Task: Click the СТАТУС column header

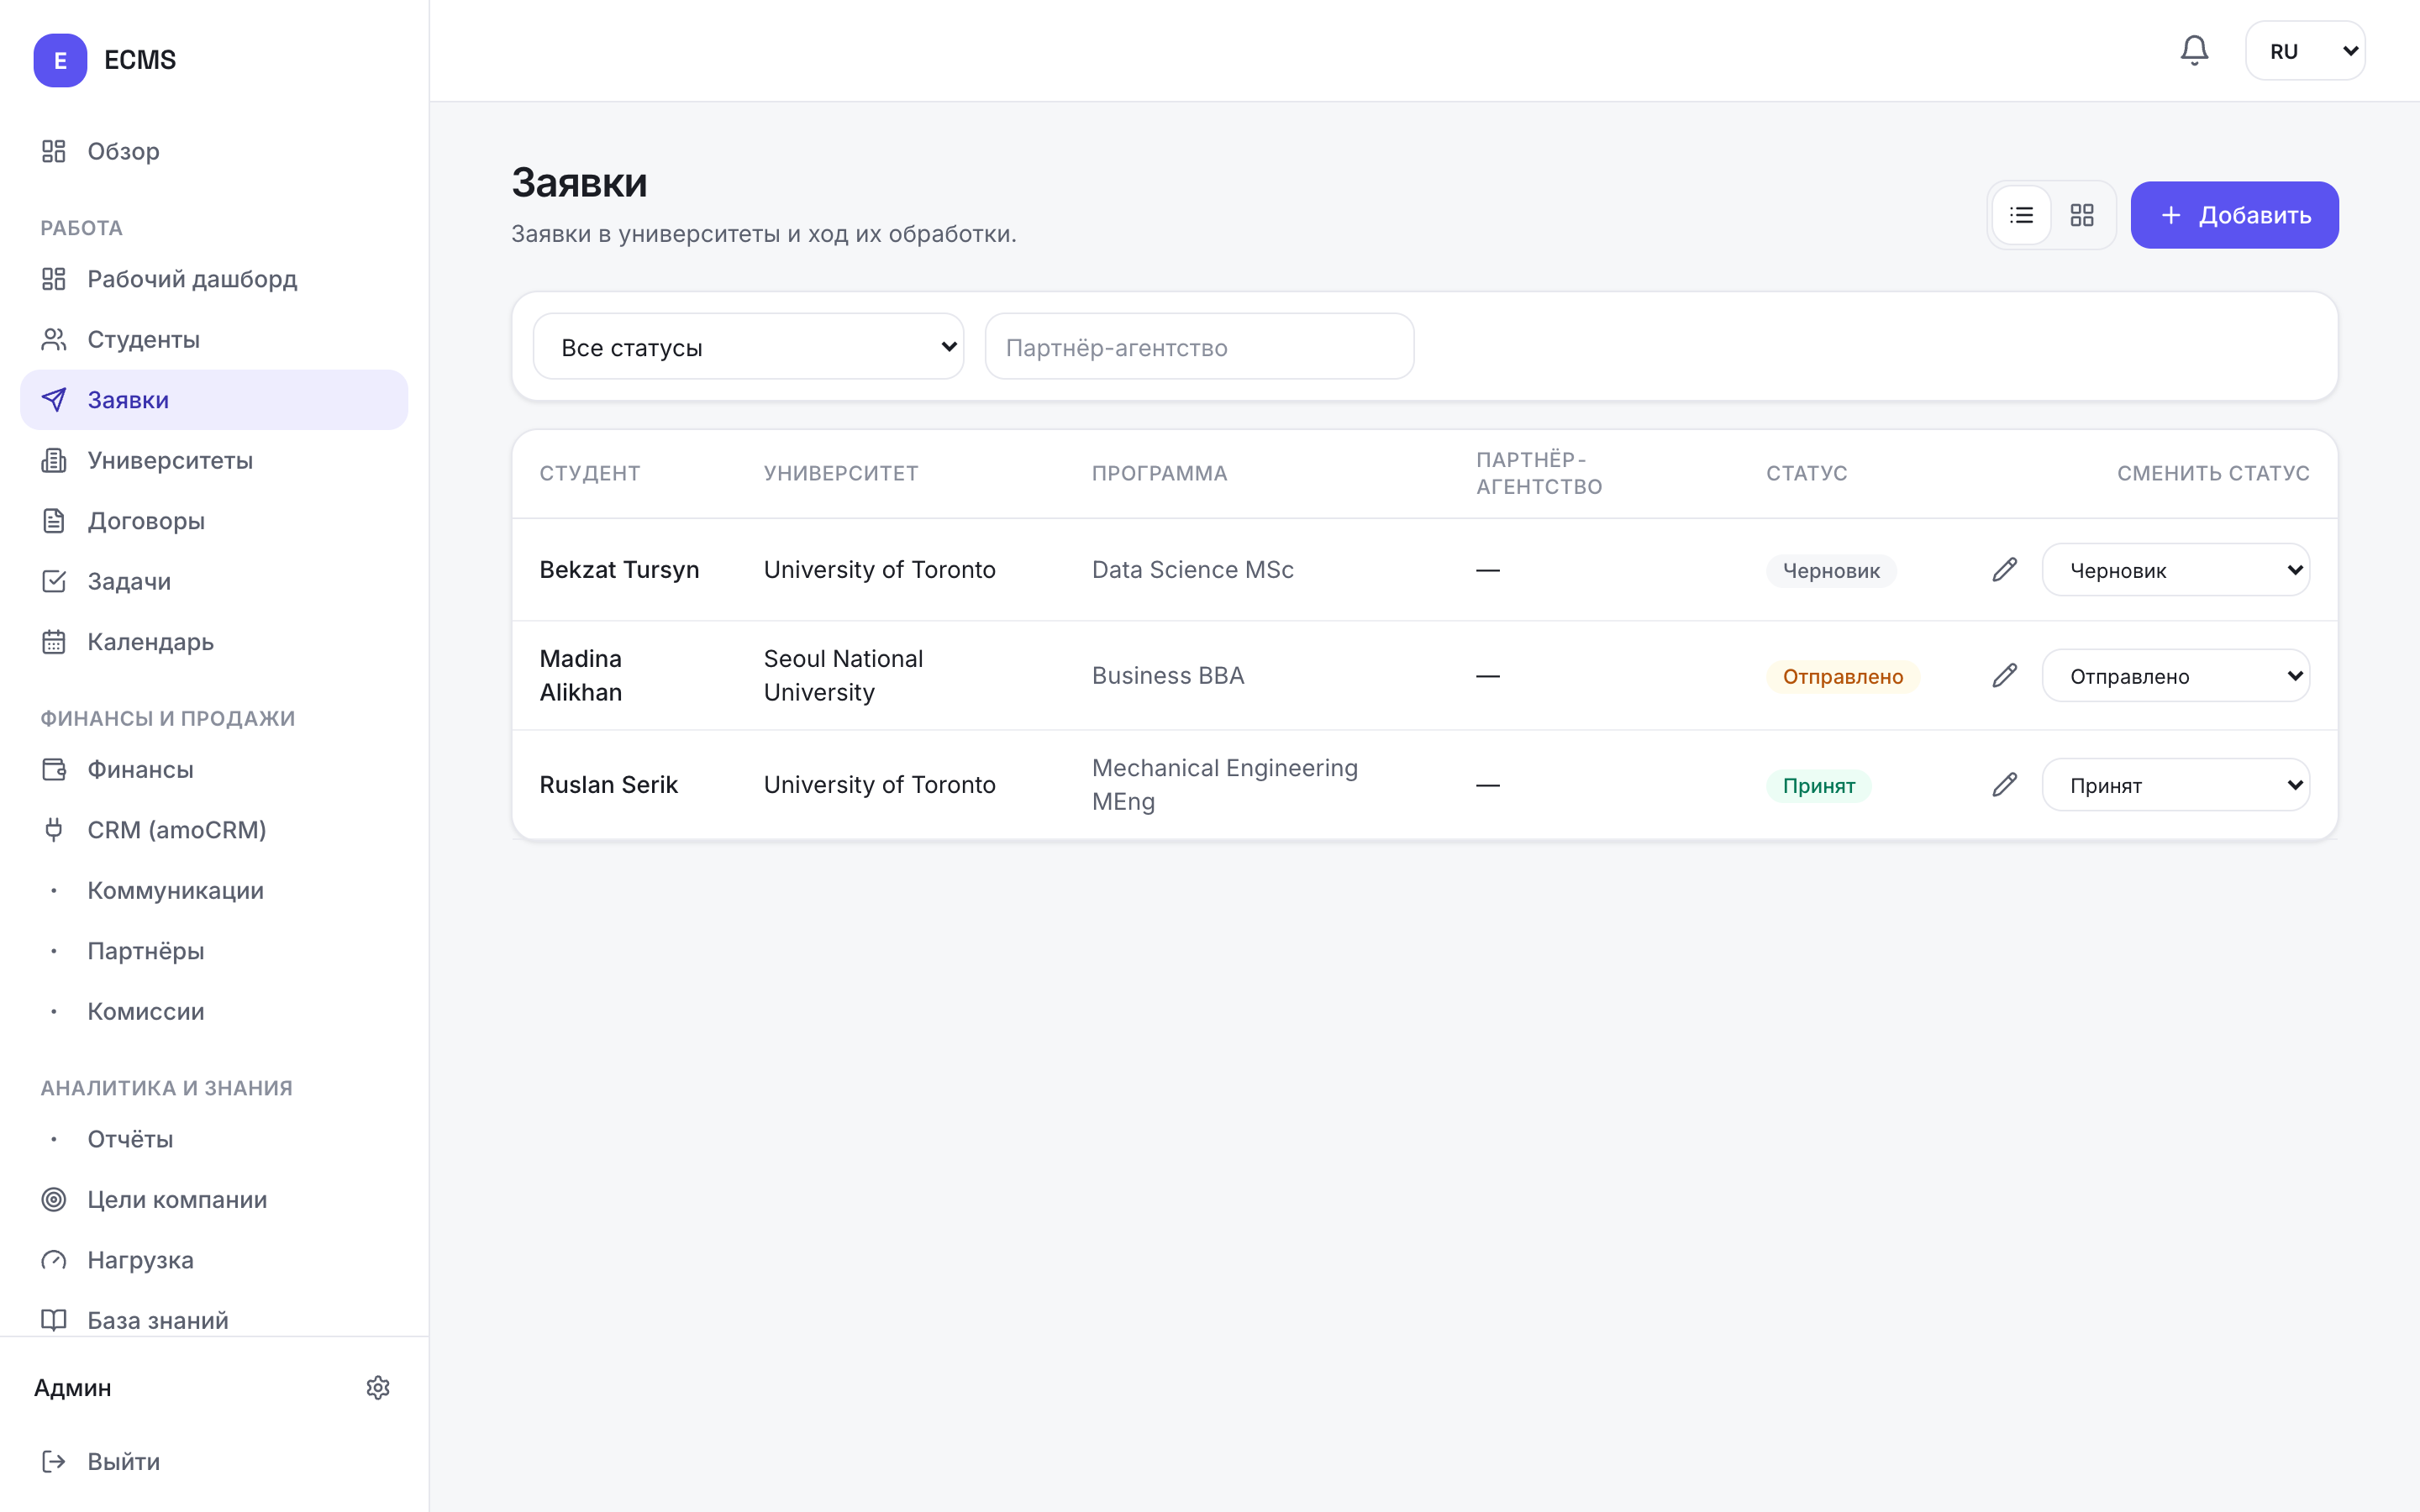Action: pos(1807,473)
